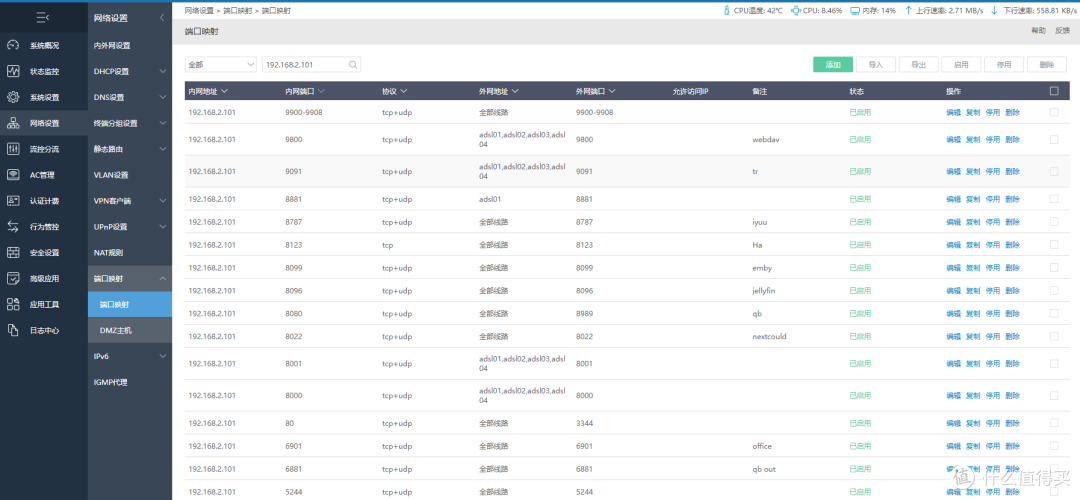
Task: Open IGMP代理 menu item
Action: tap(111, 382)
